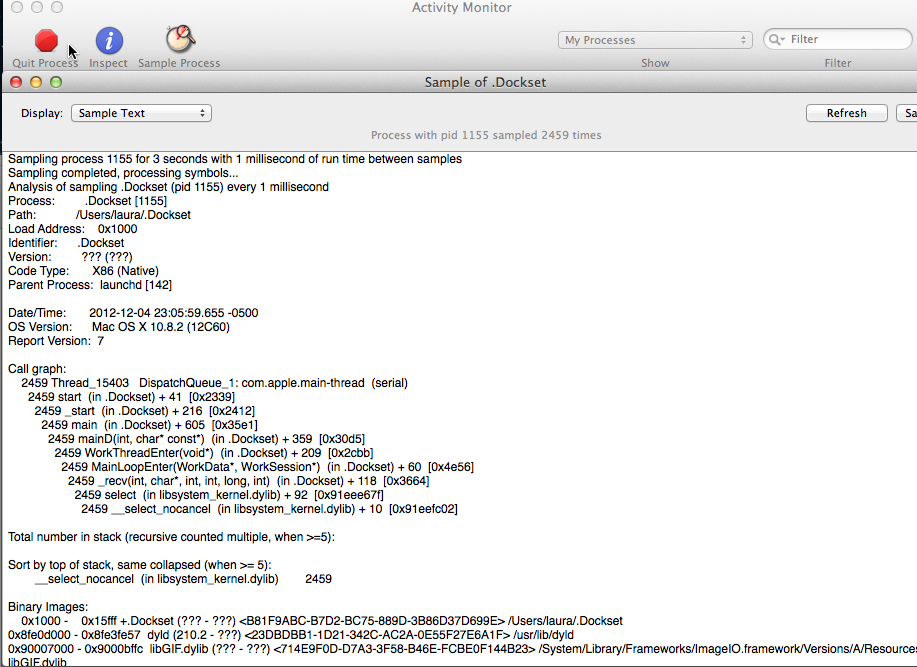
Task: Click the '2459 start (in .Dockset) + 41' line
Action: point(131,398)
